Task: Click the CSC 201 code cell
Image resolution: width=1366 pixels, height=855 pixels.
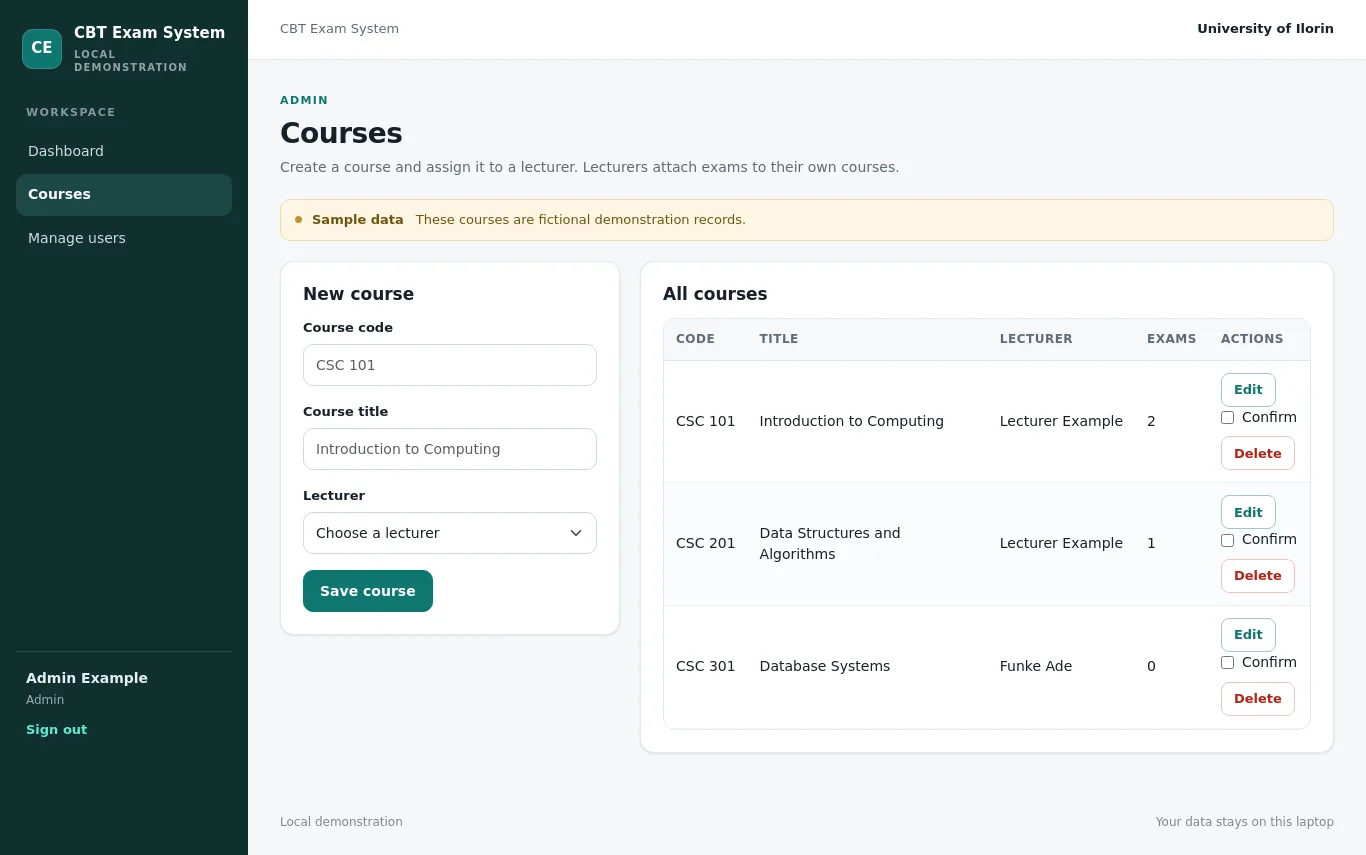Action: [706, 543]
